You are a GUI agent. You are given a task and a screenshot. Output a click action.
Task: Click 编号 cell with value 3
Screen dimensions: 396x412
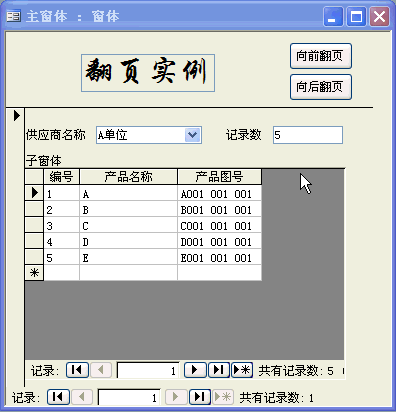click(61, 225)
